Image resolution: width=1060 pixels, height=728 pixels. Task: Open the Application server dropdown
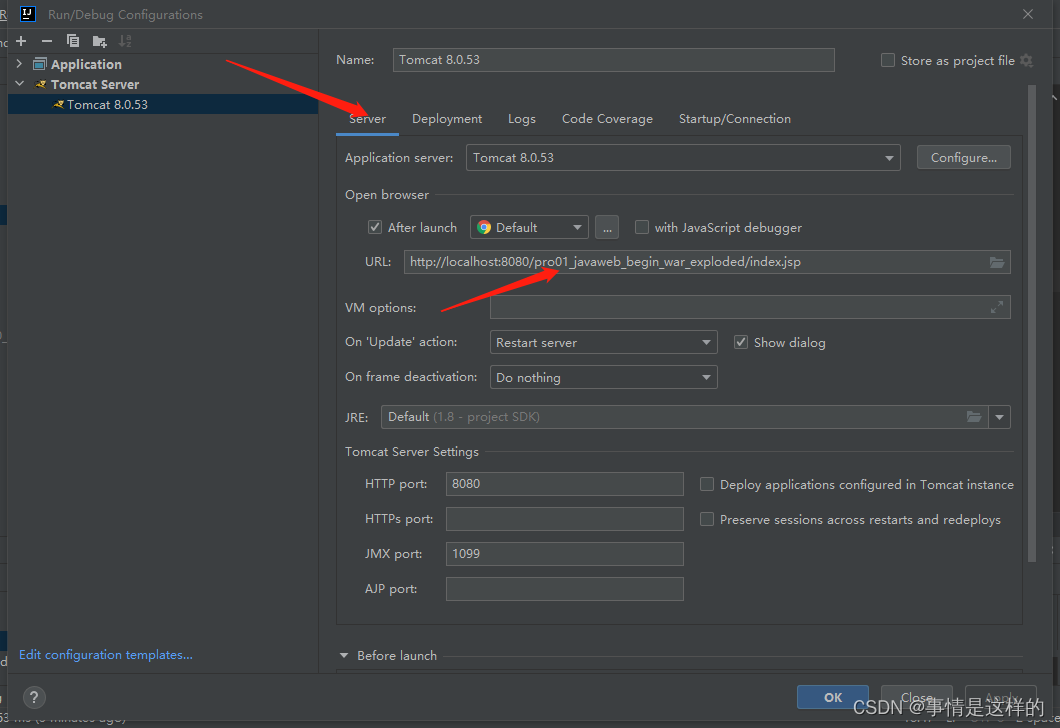(x=683, y=157)
